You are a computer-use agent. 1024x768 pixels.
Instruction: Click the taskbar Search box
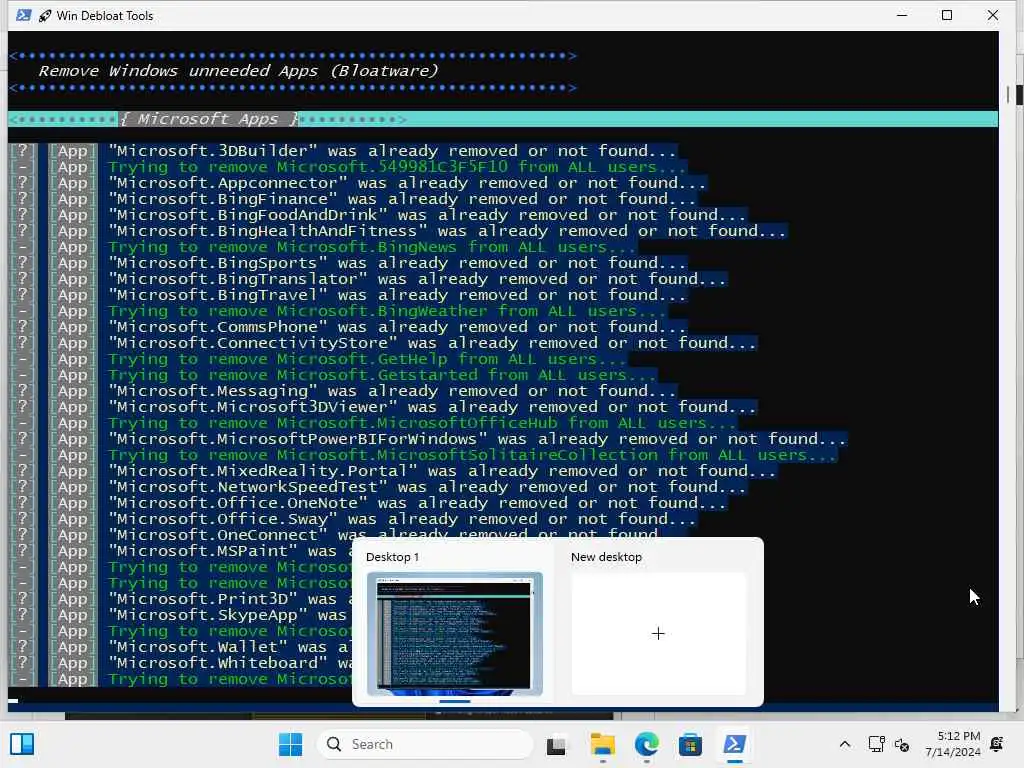click(x=424, y=744)
